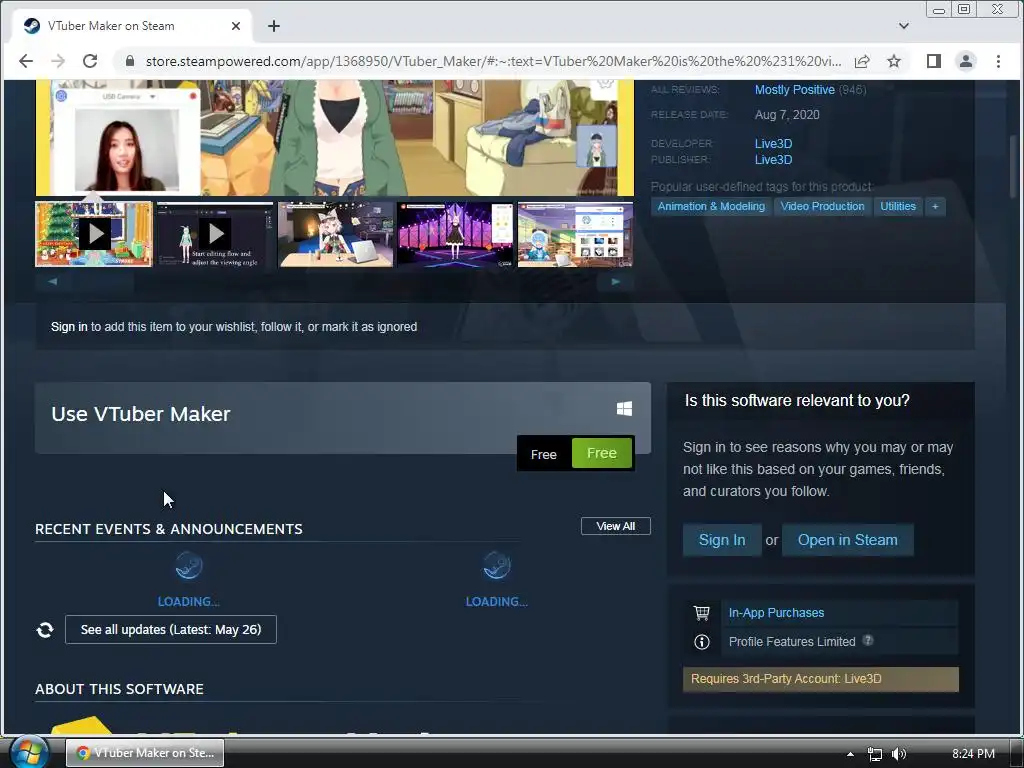The image size is (1024, 768).
Task: Play the 'Start editing flow' video thumbnail
Action: tap(215, 234)
